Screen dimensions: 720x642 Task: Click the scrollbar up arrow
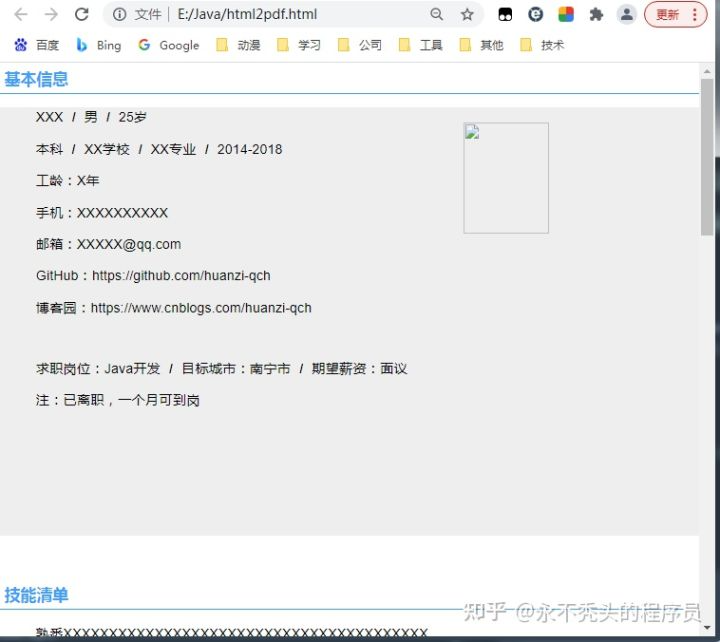pyautogui.click(x=707, y=72)
